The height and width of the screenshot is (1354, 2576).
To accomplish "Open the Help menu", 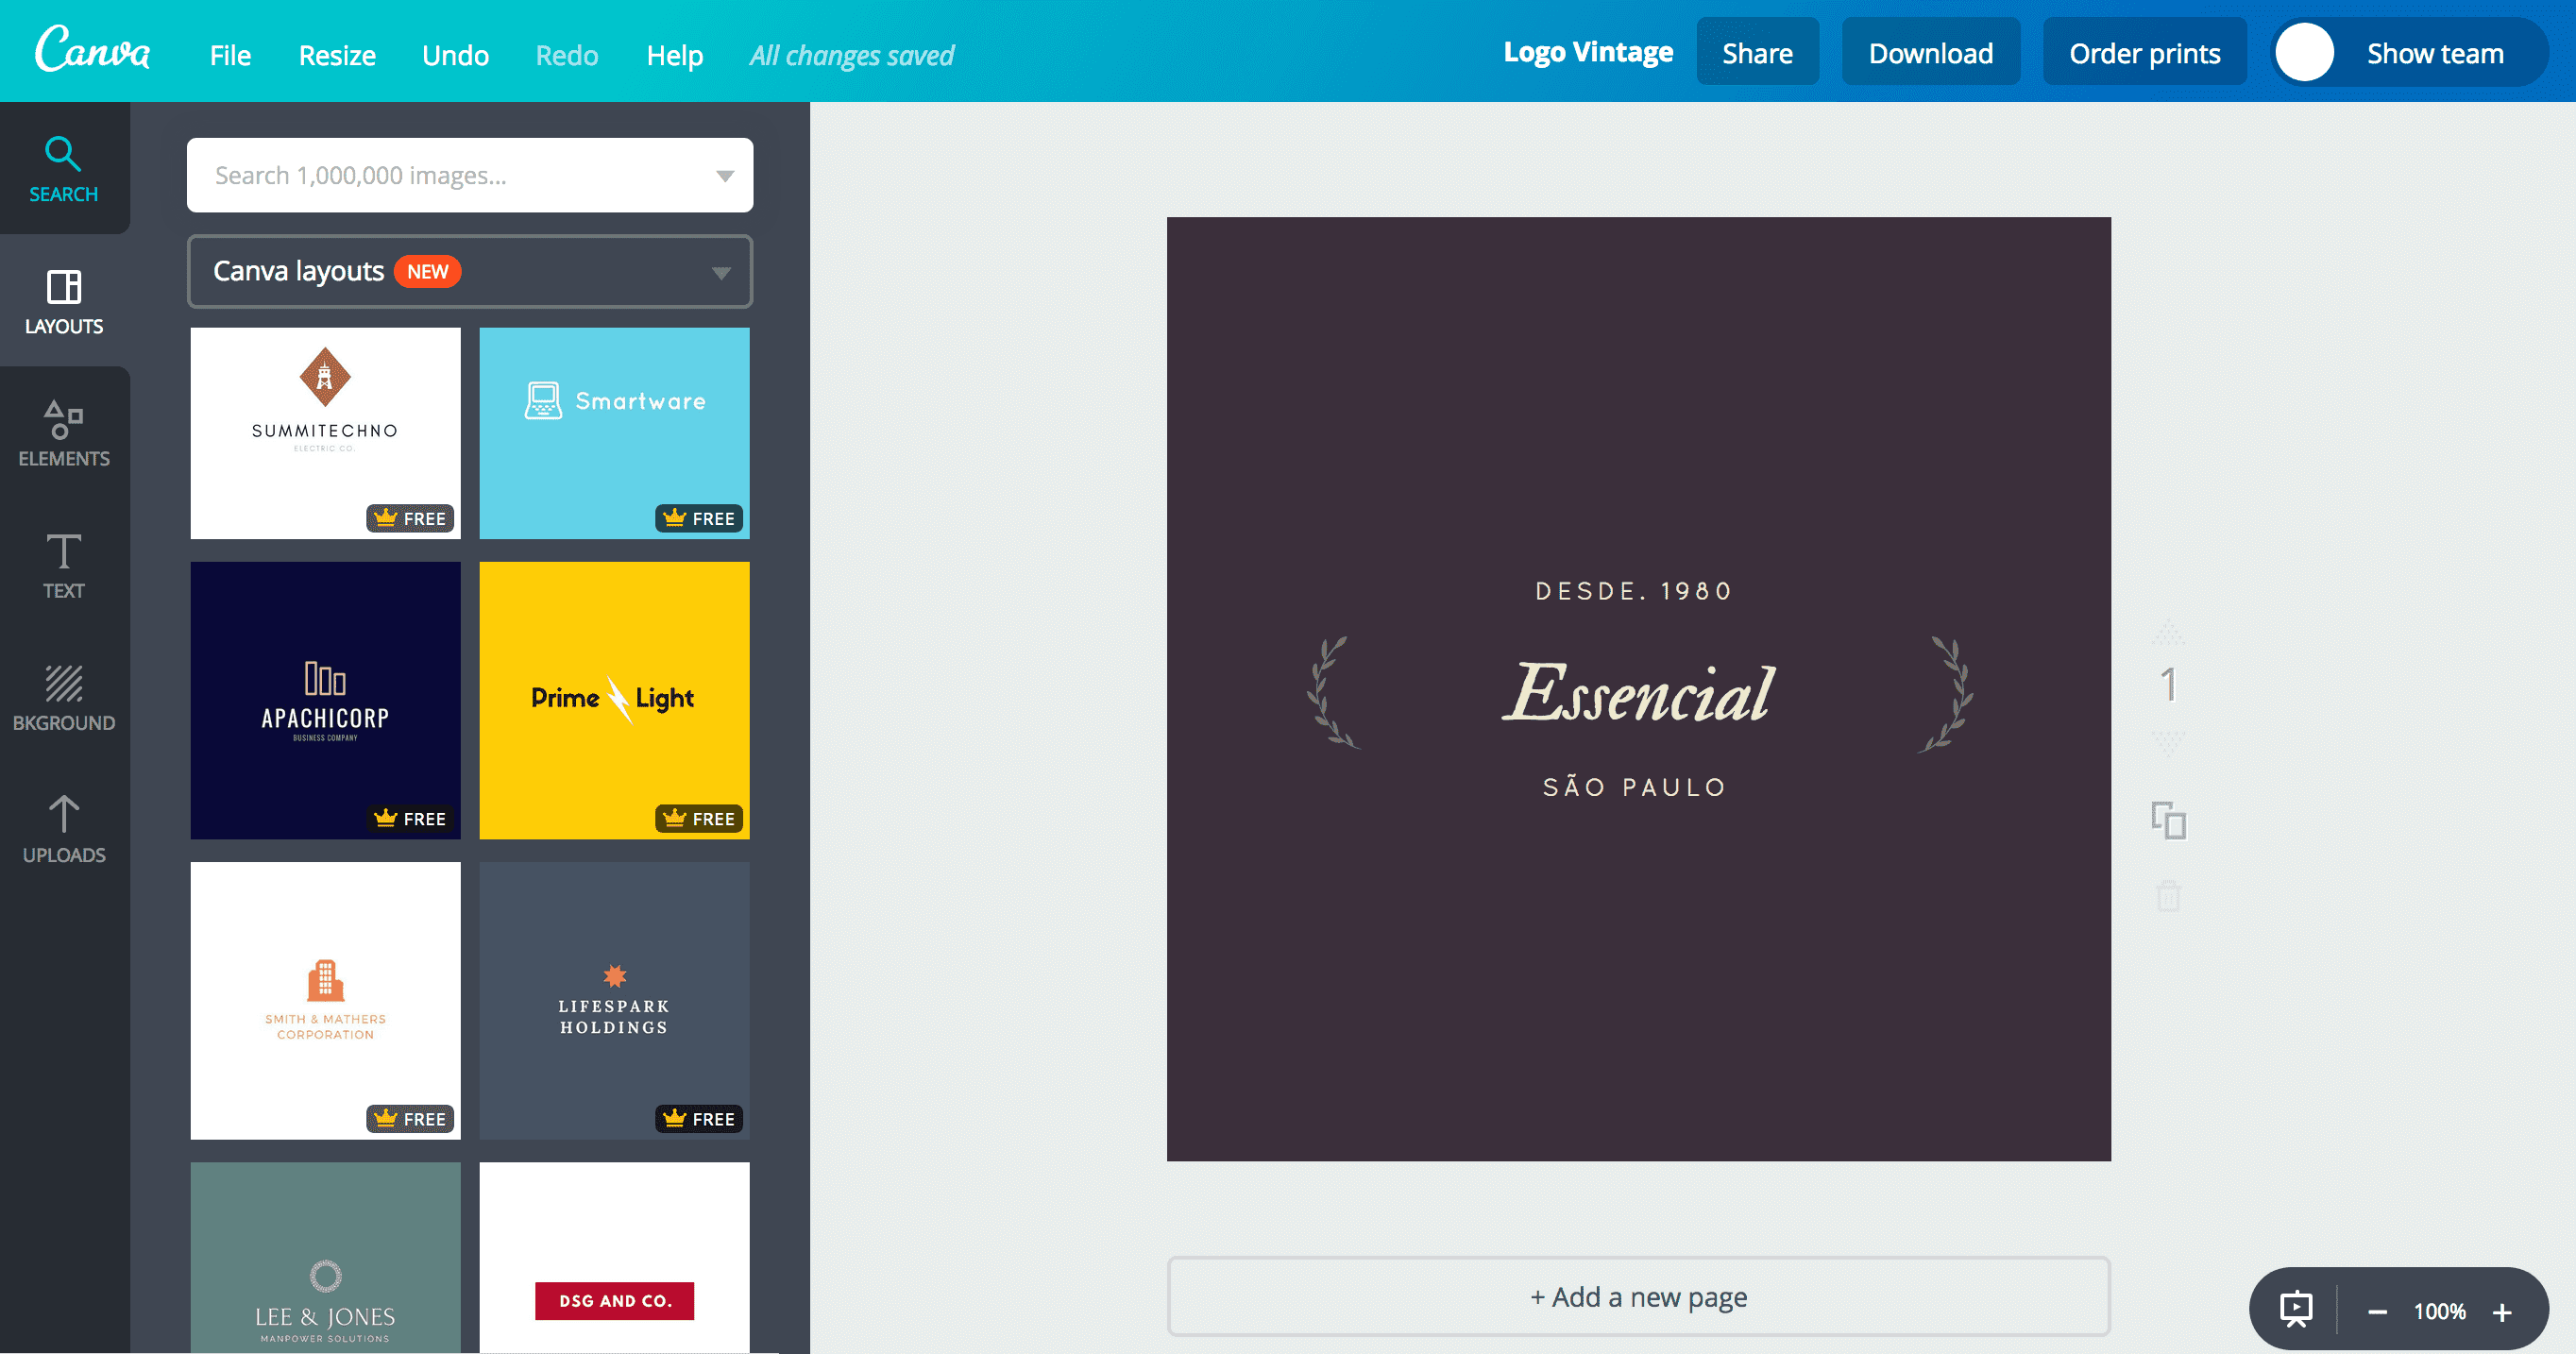I will (675, 55).
